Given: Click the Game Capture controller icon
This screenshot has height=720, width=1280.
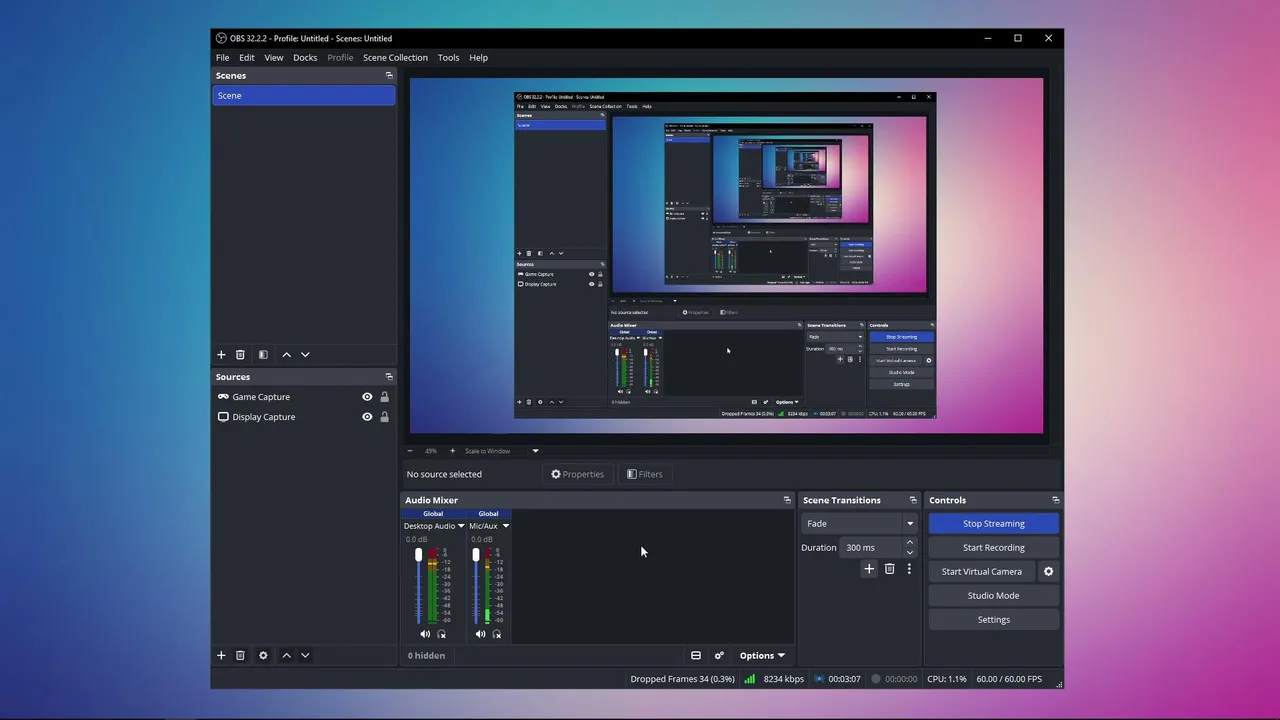Looking at the screenshot, I should coord(223,397).
